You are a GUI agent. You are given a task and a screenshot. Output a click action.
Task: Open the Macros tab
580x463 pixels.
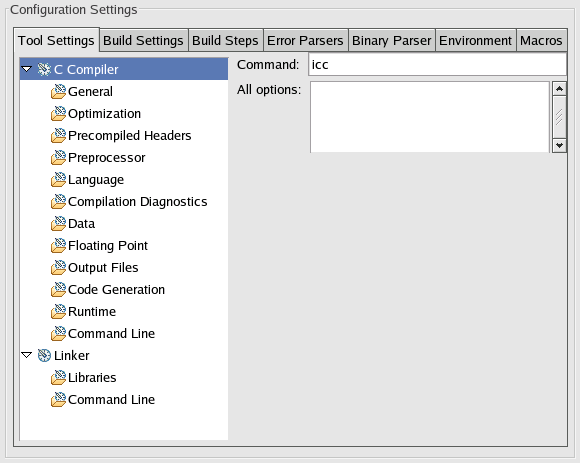click(x=541, y=40)
